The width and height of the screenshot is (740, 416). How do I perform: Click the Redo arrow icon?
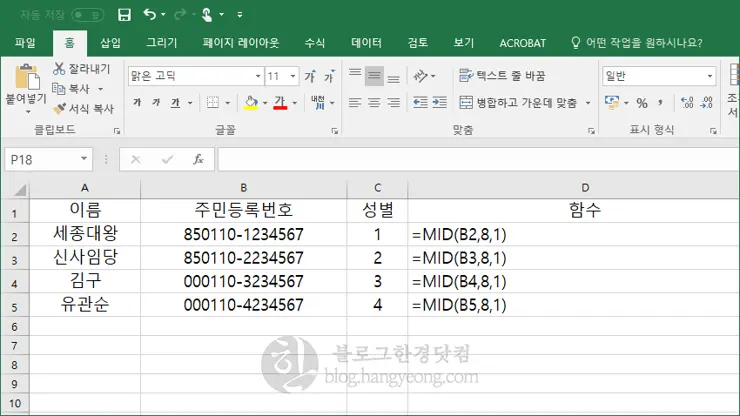[179, 15]
